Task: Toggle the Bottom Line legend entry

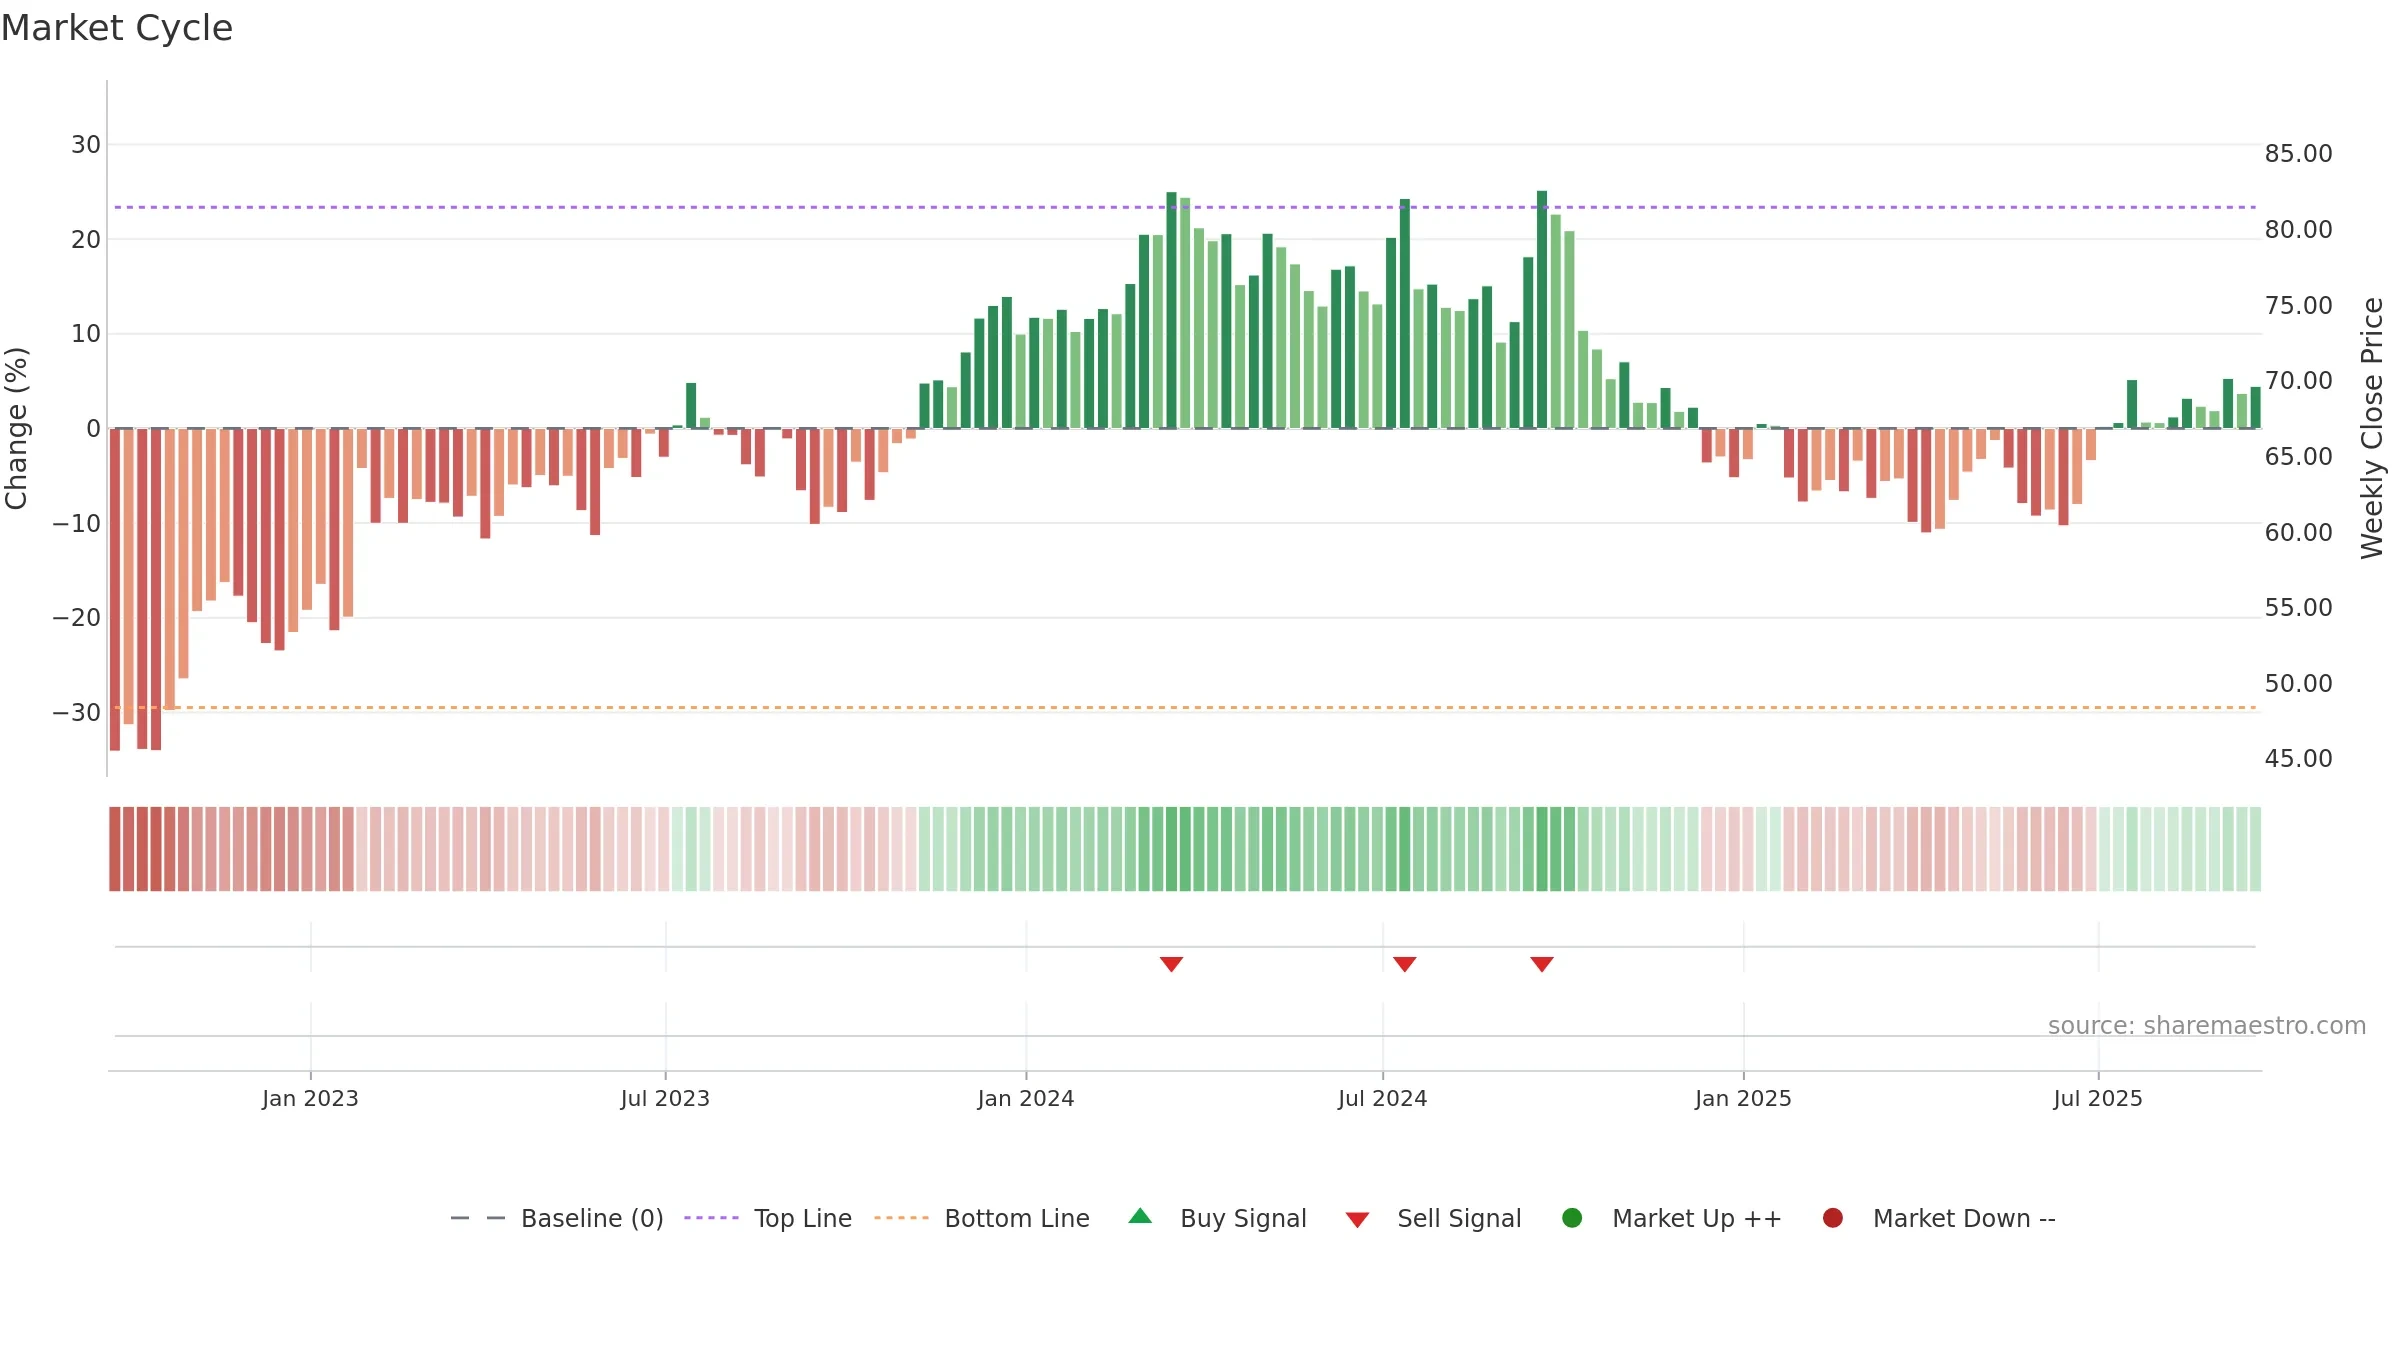Action: point(982,1218)
